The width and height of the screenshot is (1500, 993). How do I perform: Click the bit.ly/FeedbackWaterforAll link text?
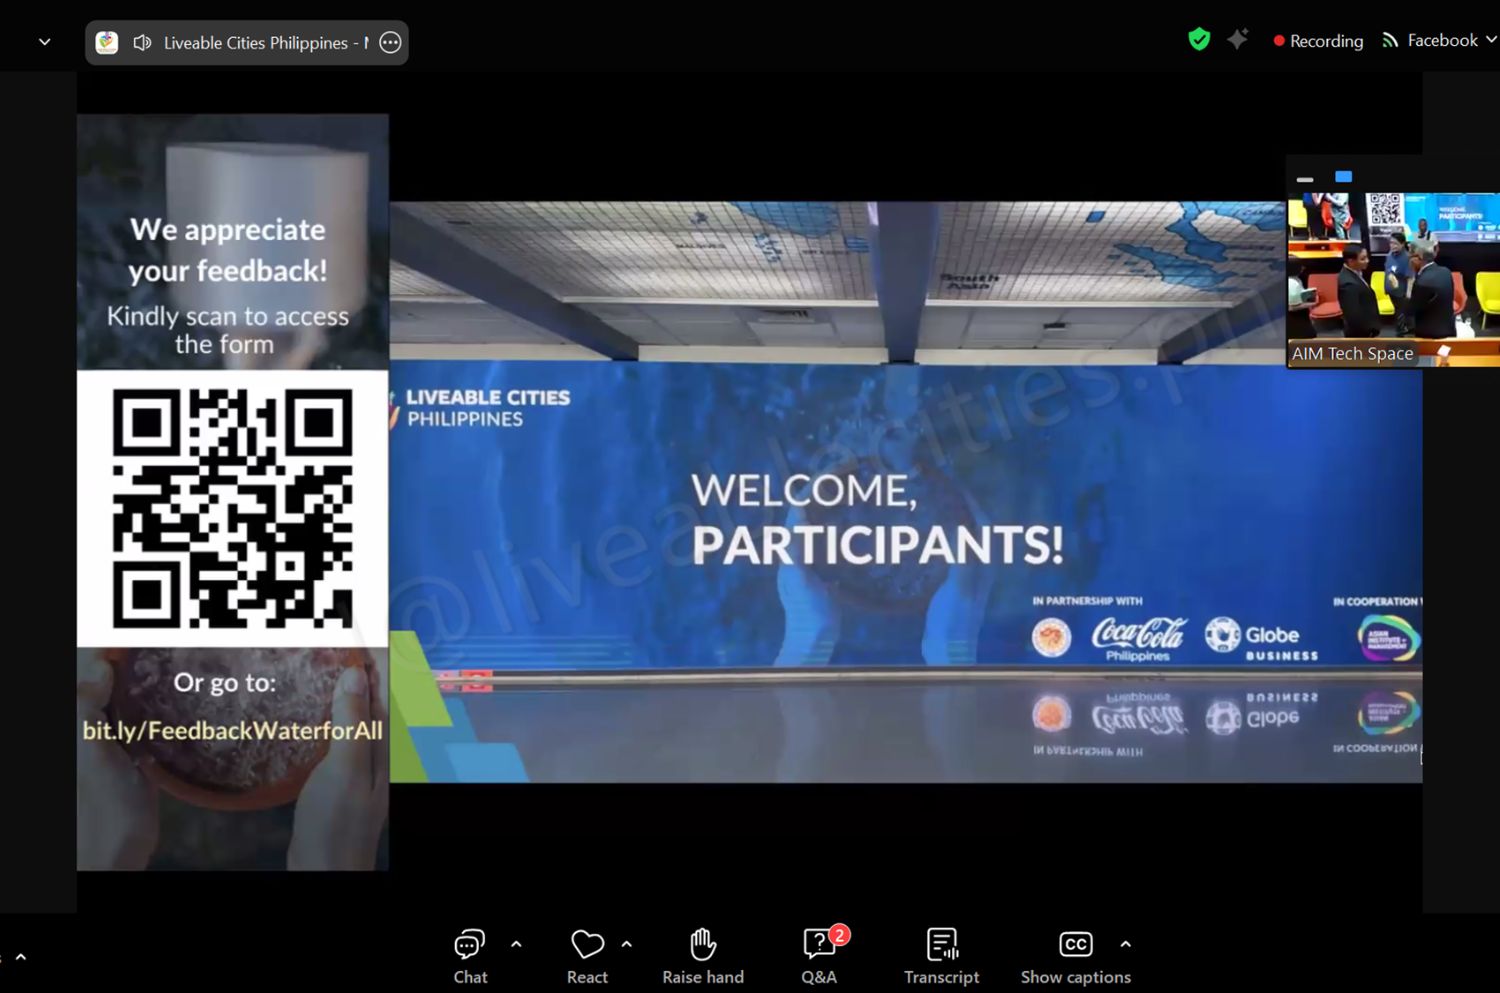pos(232,731)
